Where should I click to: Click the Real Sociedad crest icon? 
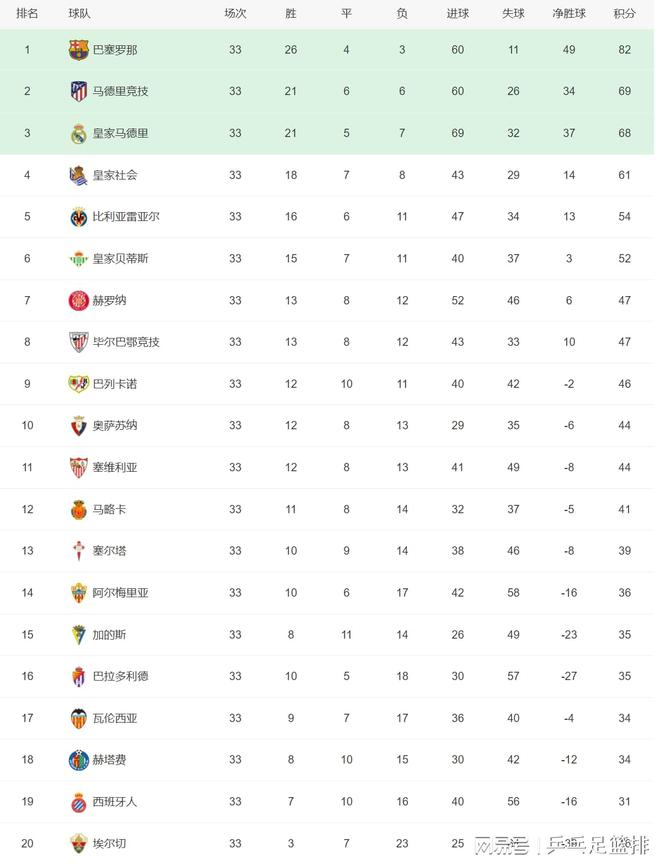click(x=78, y=175)
